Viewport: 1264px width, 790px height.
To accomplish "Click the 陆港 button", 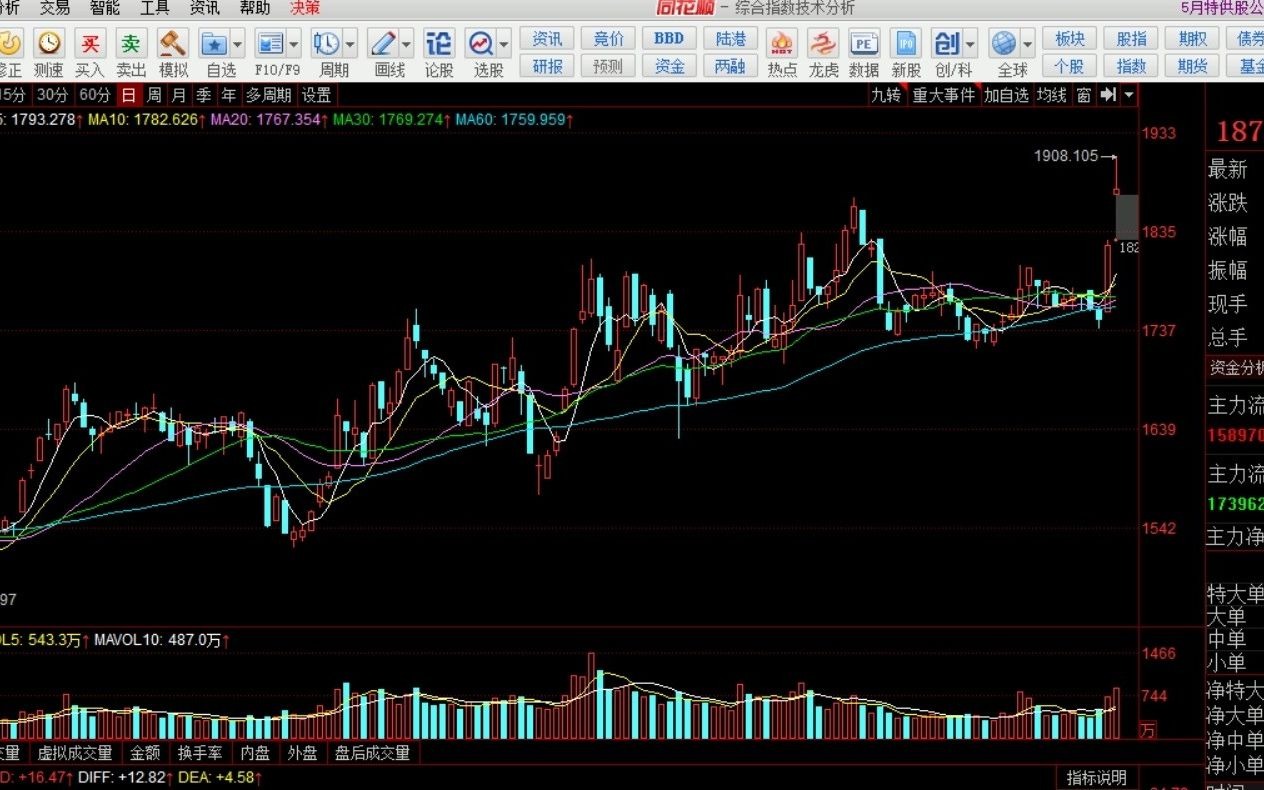I will 731,39.
